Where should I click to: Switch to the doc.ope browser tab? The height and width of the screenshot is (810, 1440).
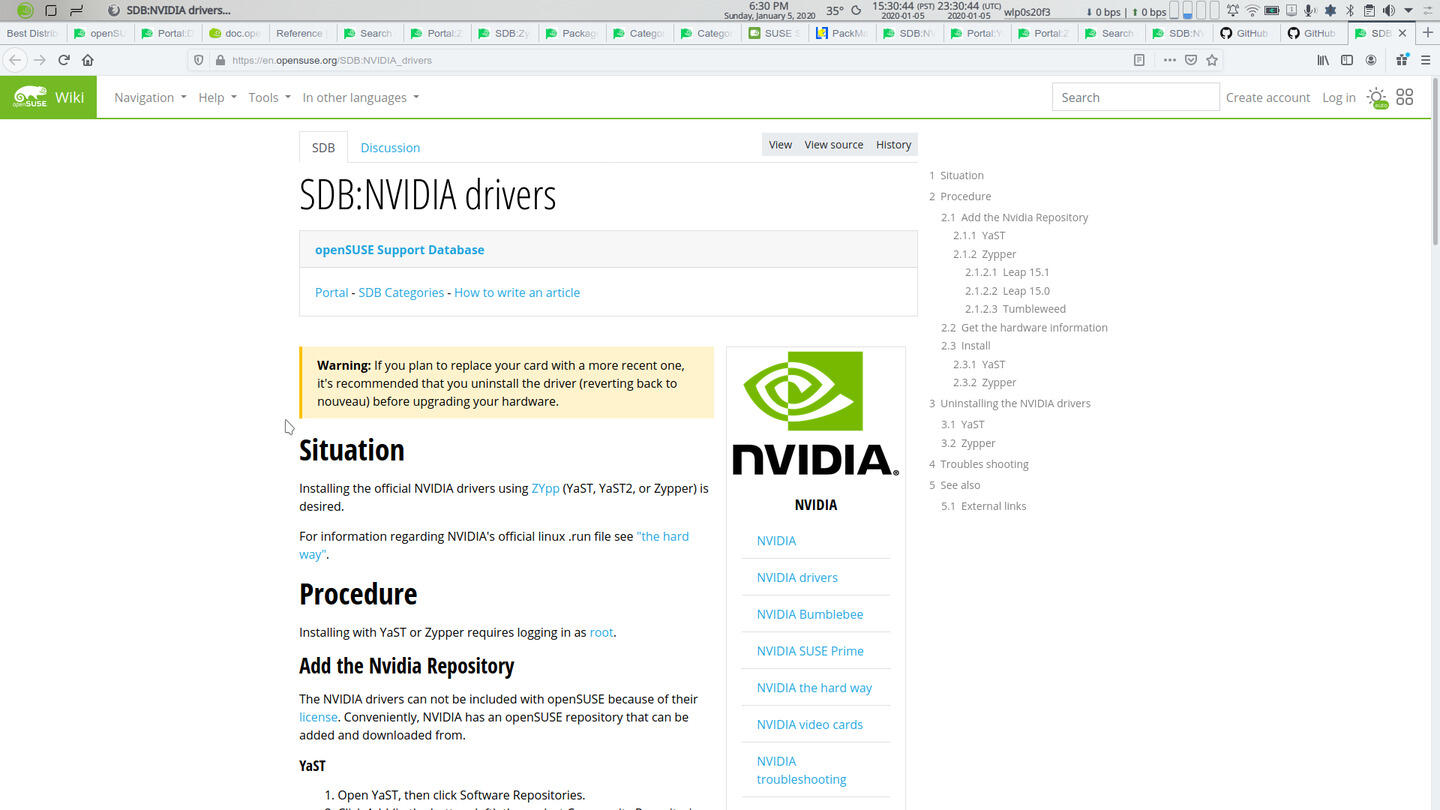[x=234, y=33]
